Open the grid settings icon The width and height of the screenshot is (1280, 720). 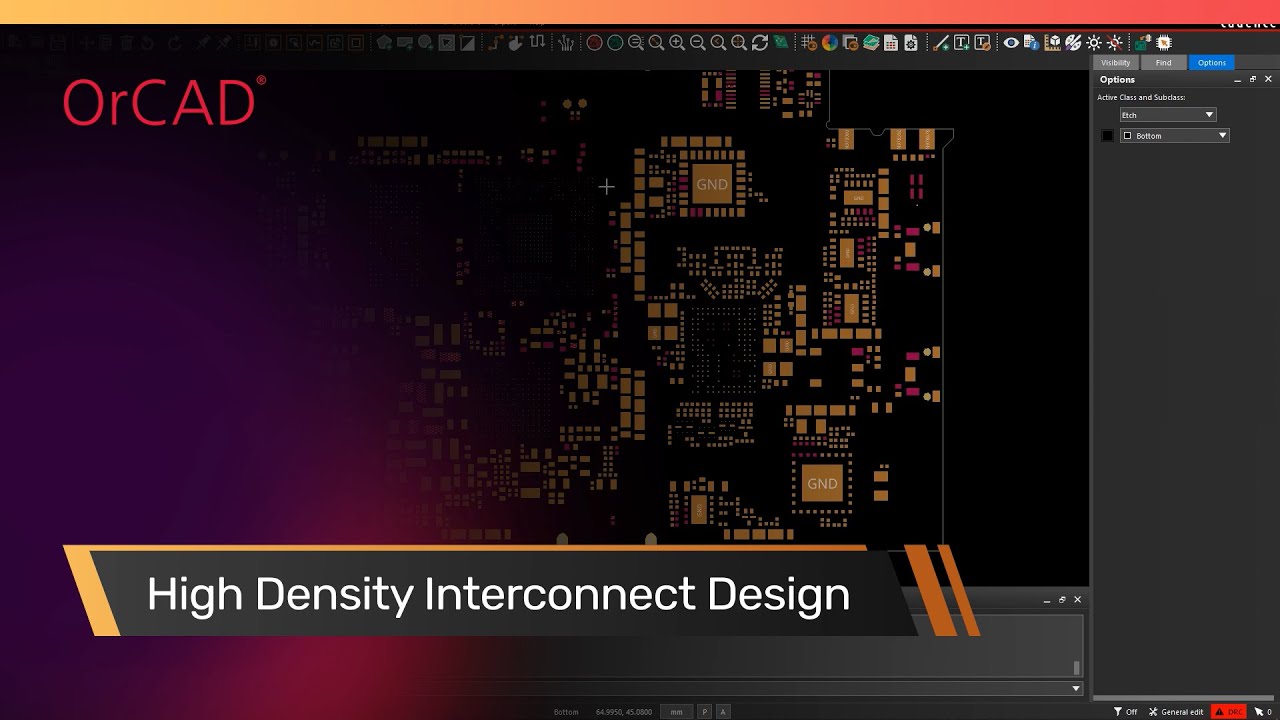[x=808, y=43]
